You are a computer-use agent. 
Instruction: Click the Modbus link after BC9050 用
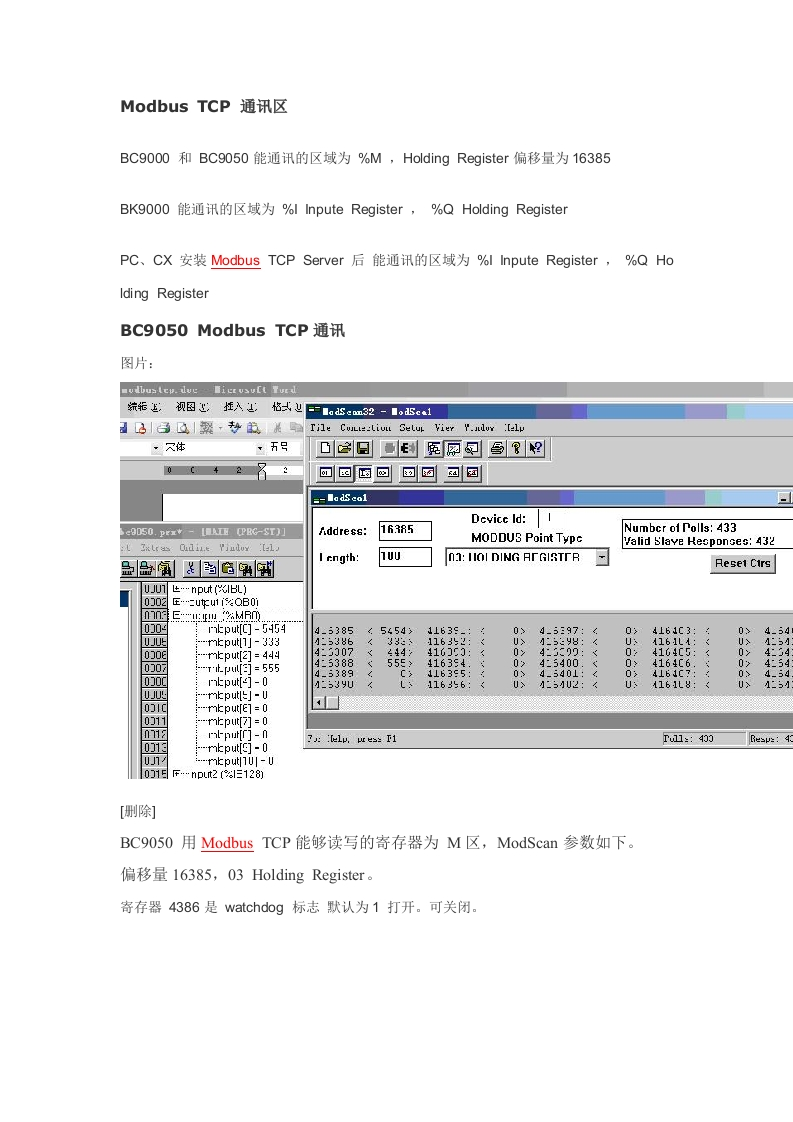pos(227,843)
